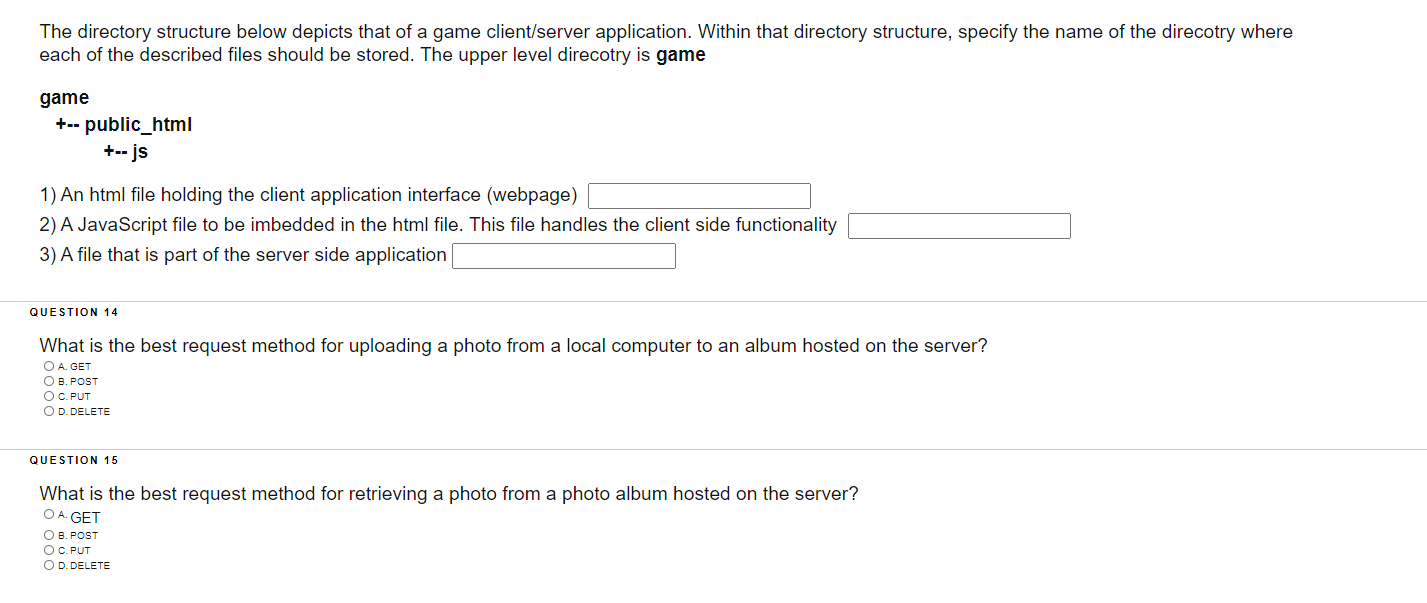Select radio option C. PUT in Question 15
Screen dimensions: 1427x603
[48, 550]
